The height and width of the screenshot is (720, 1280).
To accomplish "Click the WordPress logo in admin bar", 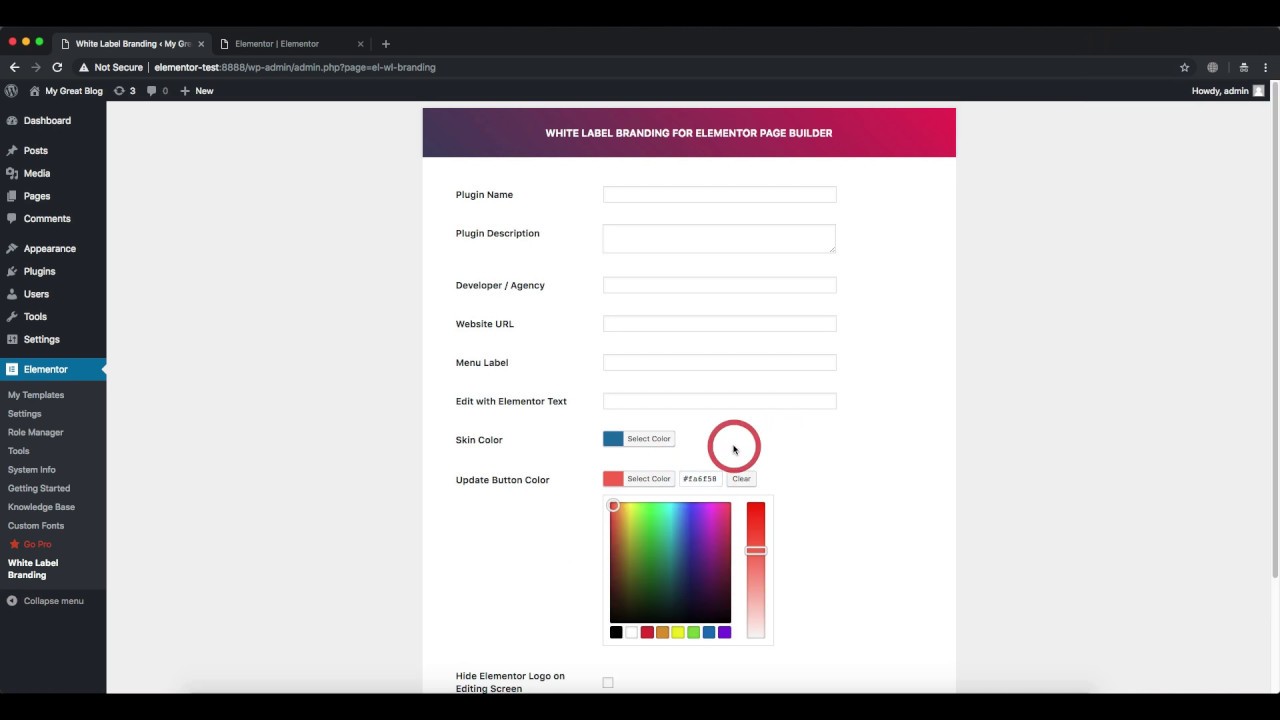I will pos(12,91).
